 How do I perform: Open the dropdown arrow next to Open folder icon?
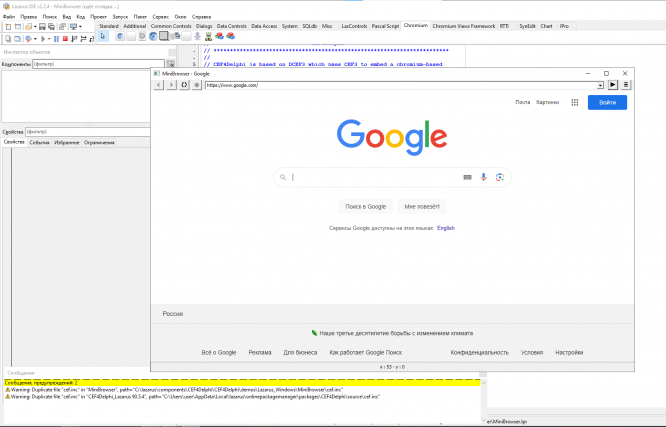(x=35, y=26)
